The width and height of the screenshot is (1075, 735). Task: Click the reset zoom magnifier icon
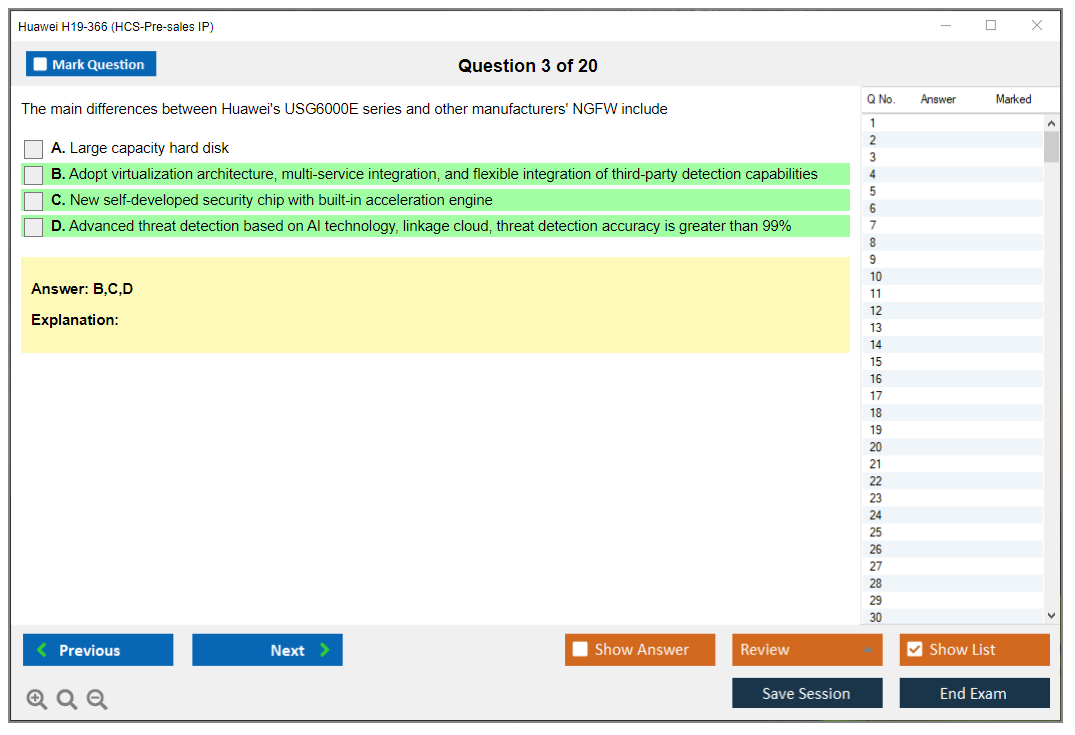tap(67, 700)
